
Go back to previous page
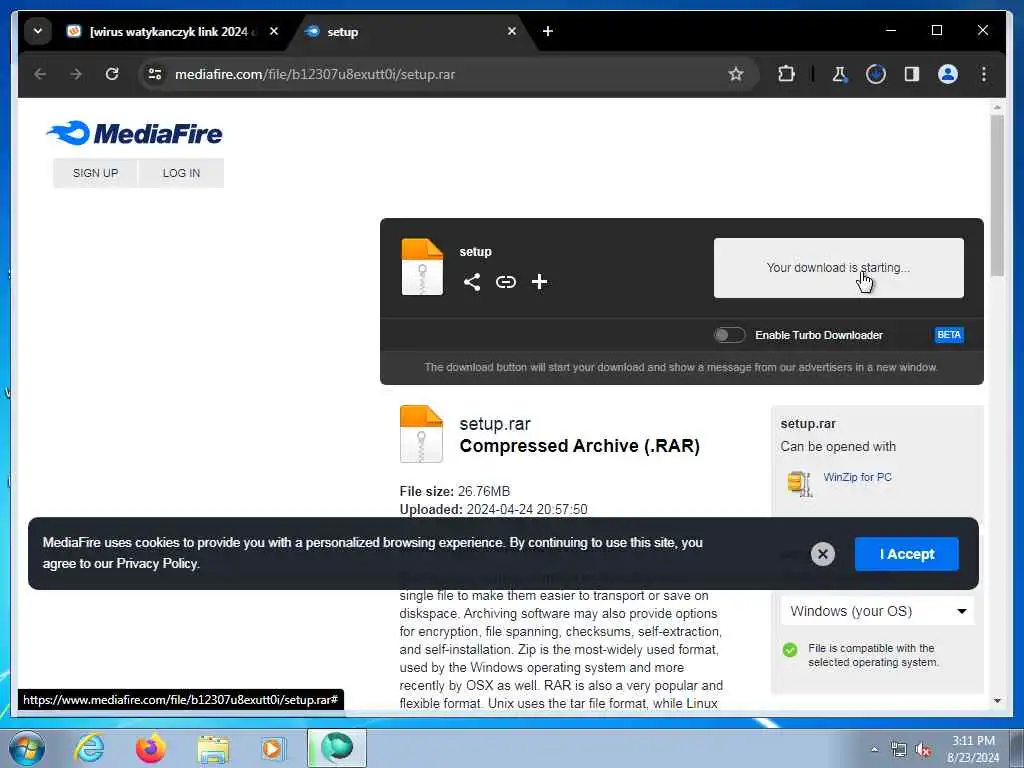(40, 74)
